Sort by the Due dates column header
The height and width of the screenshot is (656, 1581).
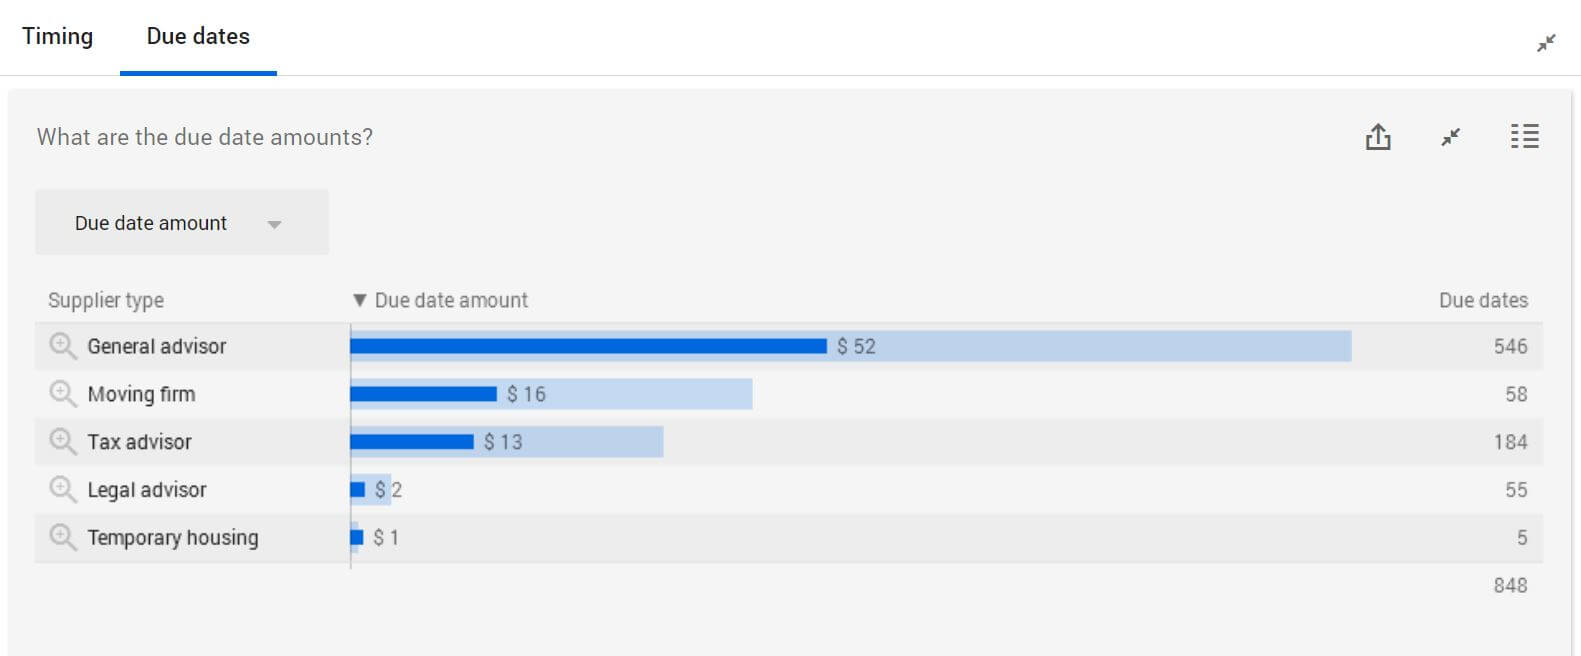click(1483, 300)
